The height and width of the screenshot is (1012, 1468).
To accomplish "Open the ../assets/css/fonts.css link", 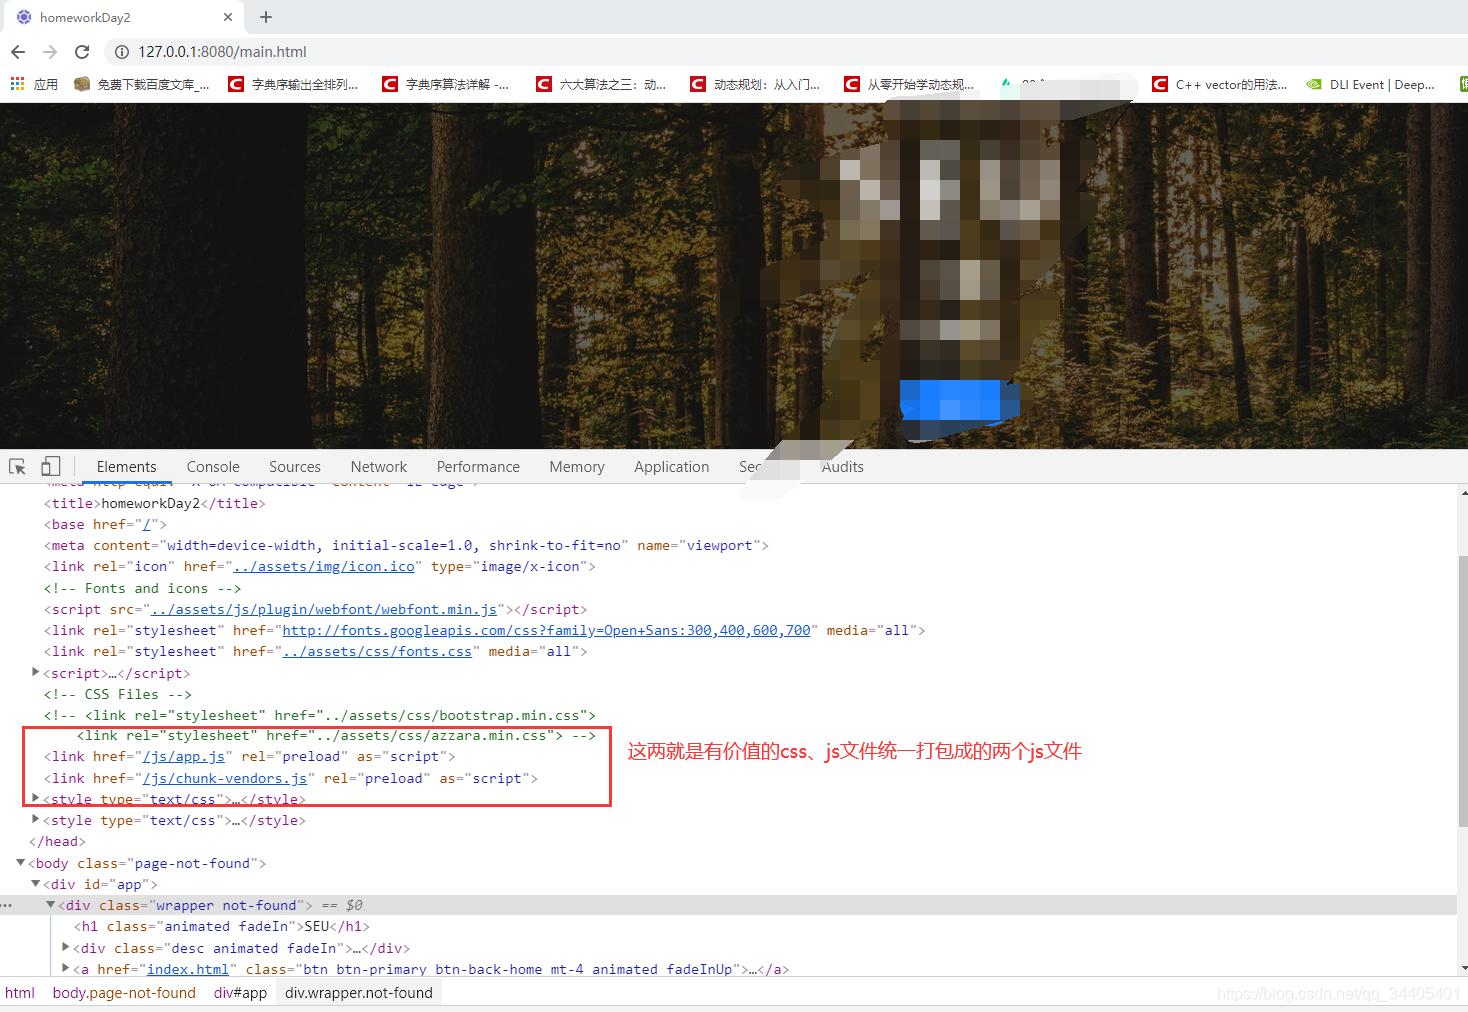I will point(377,652).
